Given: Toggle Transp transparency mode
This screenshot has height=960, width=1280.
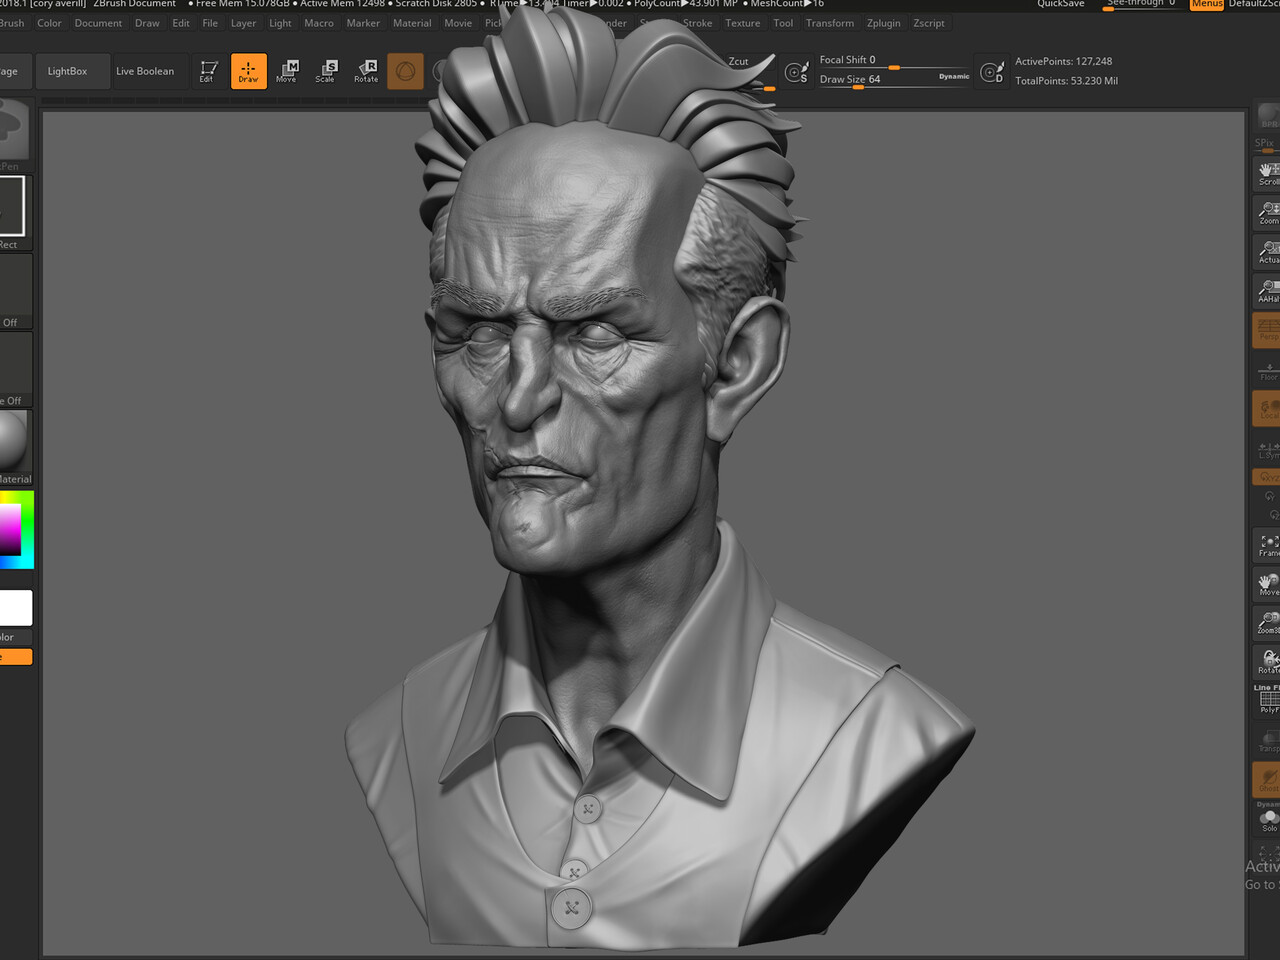Looking at the screenshot, I should click(1268, 741).
